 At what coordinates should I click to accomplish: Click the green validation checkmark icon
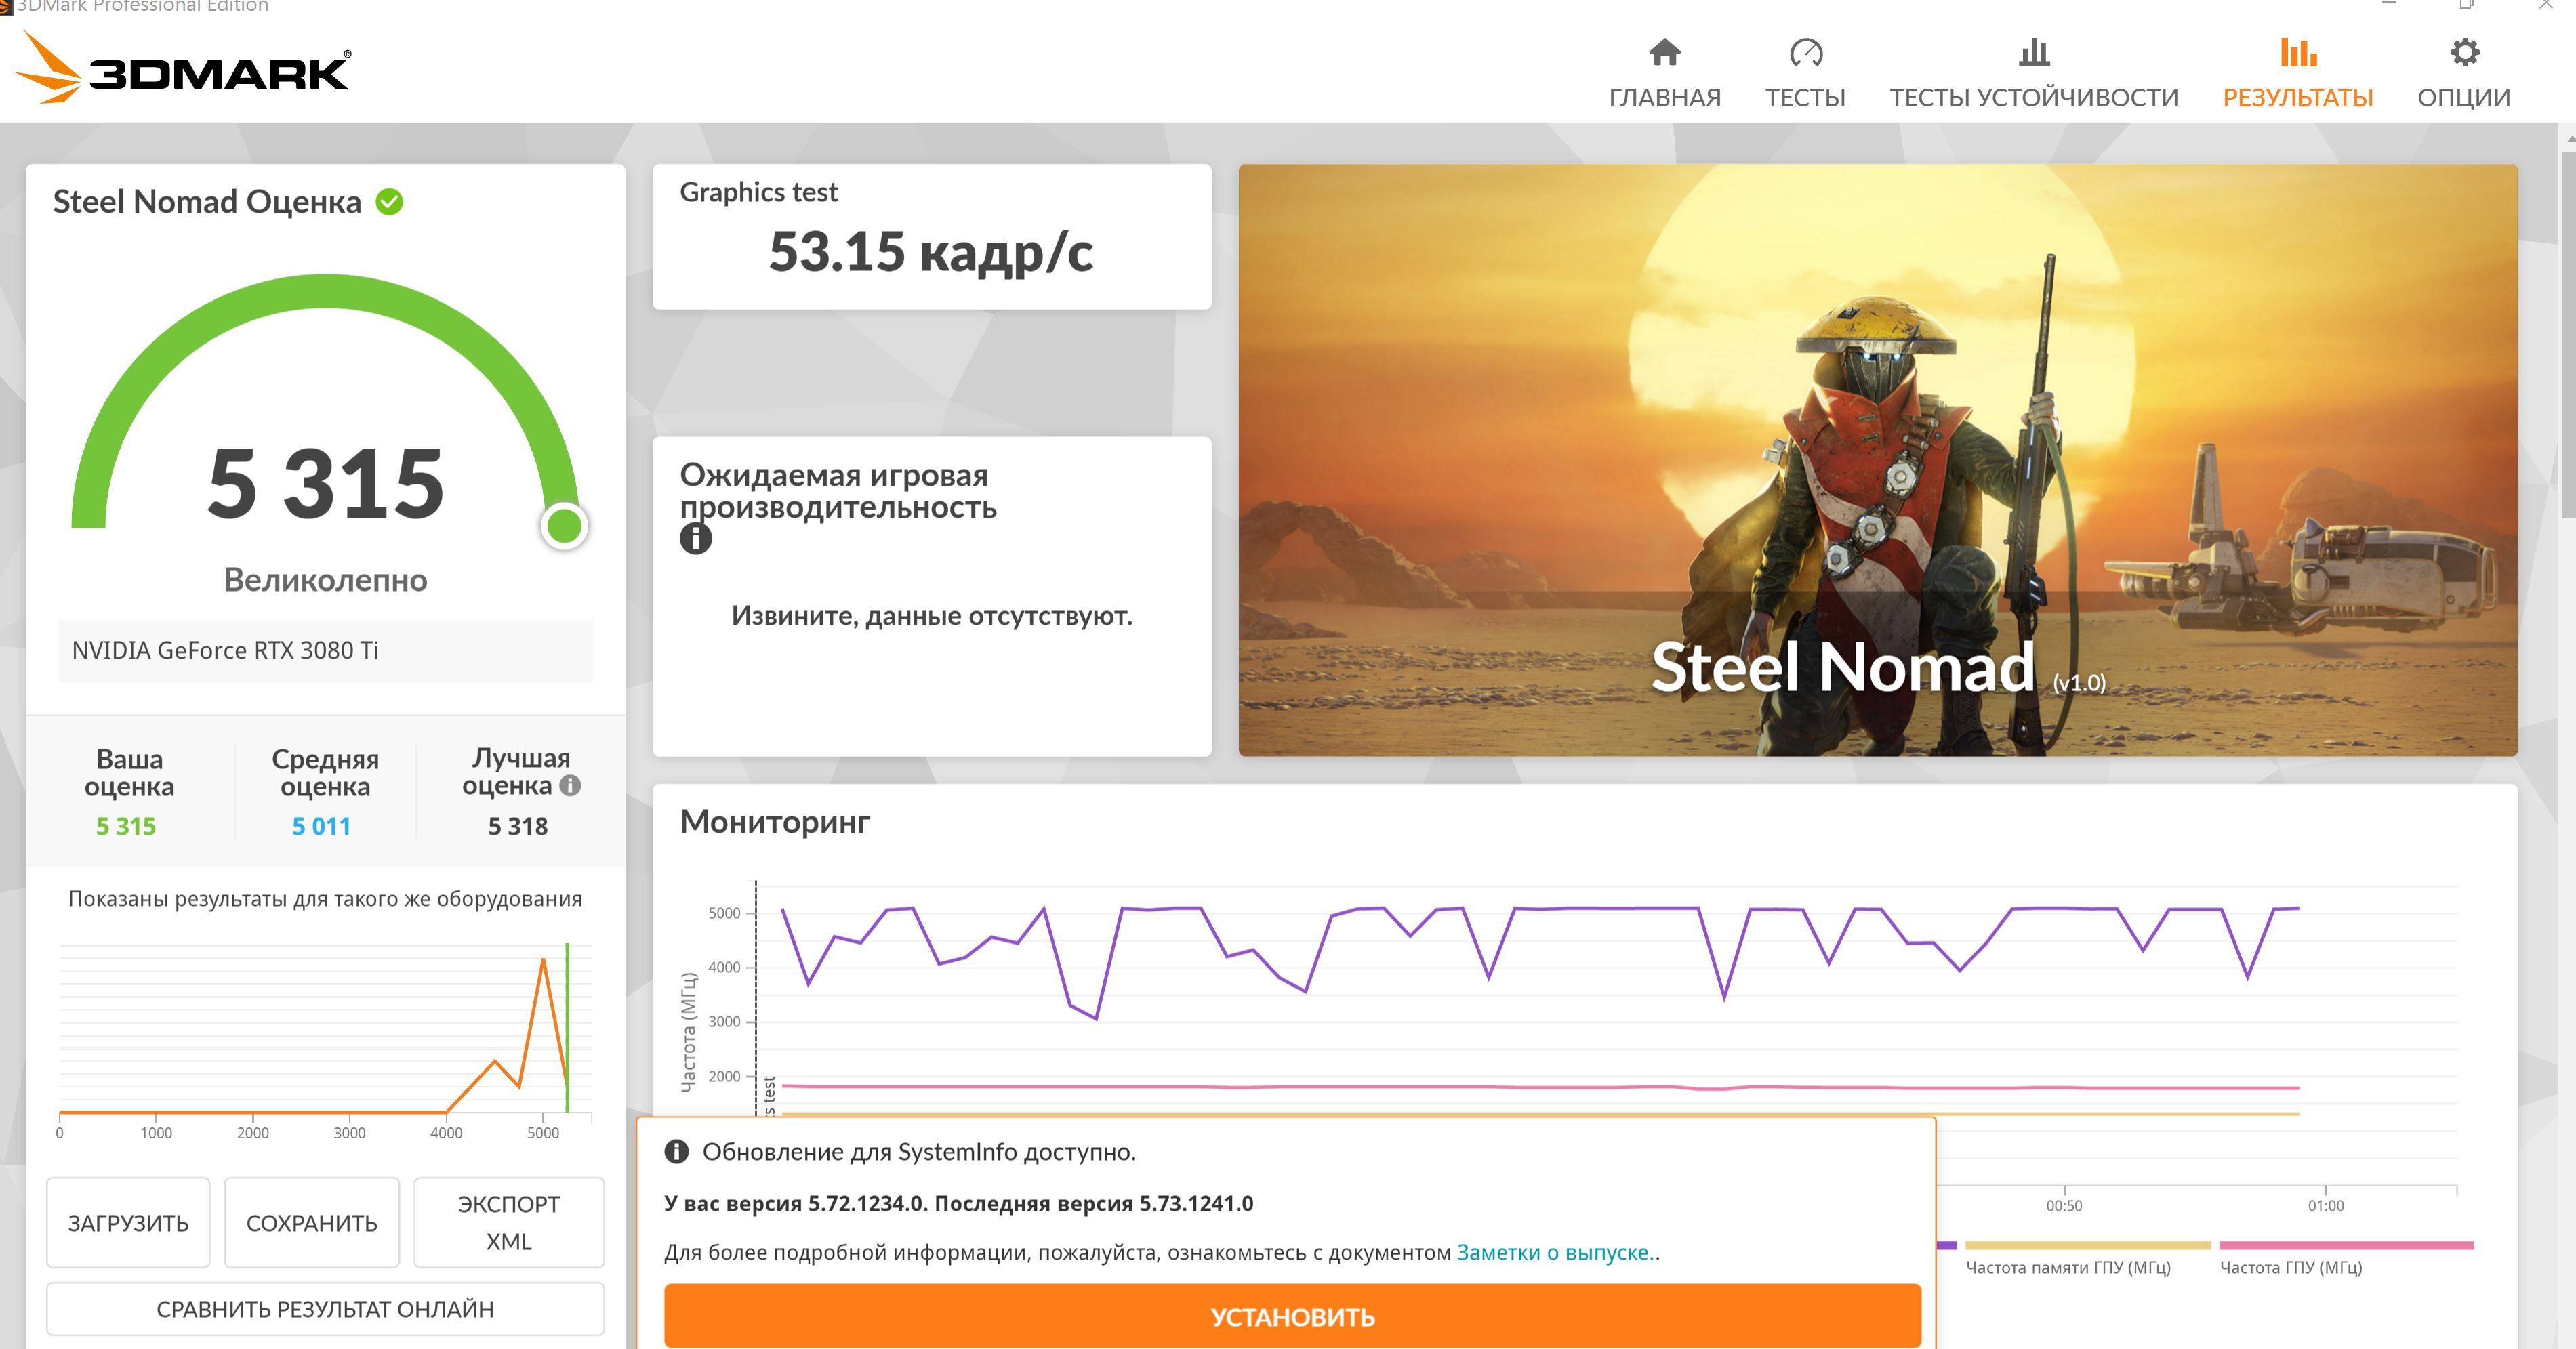(x=389, y=202)
